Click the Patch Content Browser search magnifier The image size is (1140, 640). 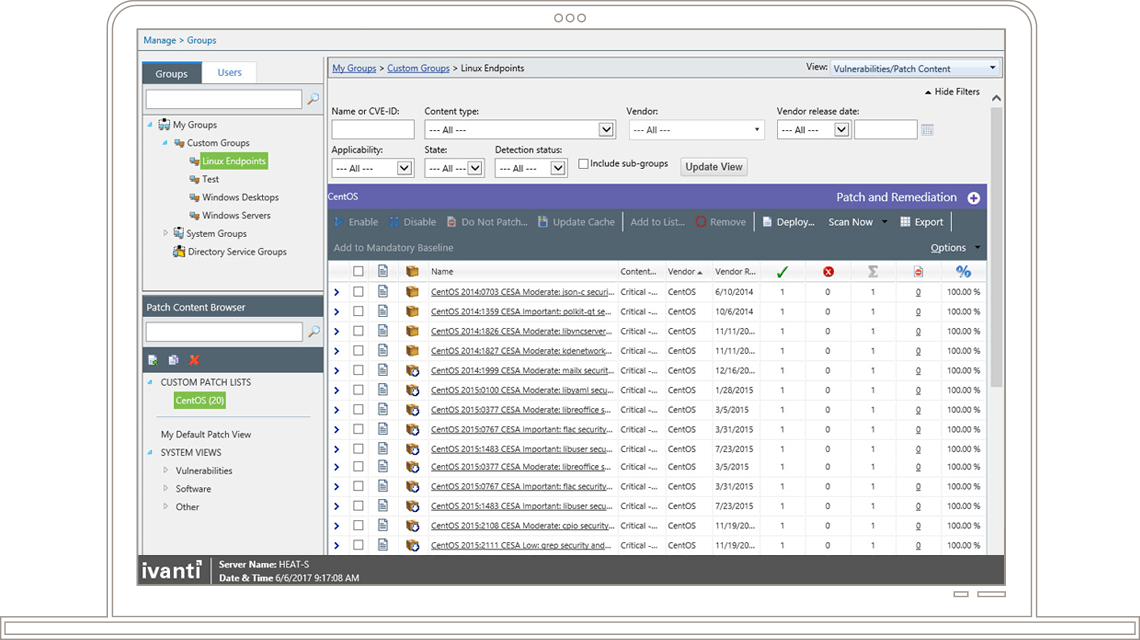[314, 331]
